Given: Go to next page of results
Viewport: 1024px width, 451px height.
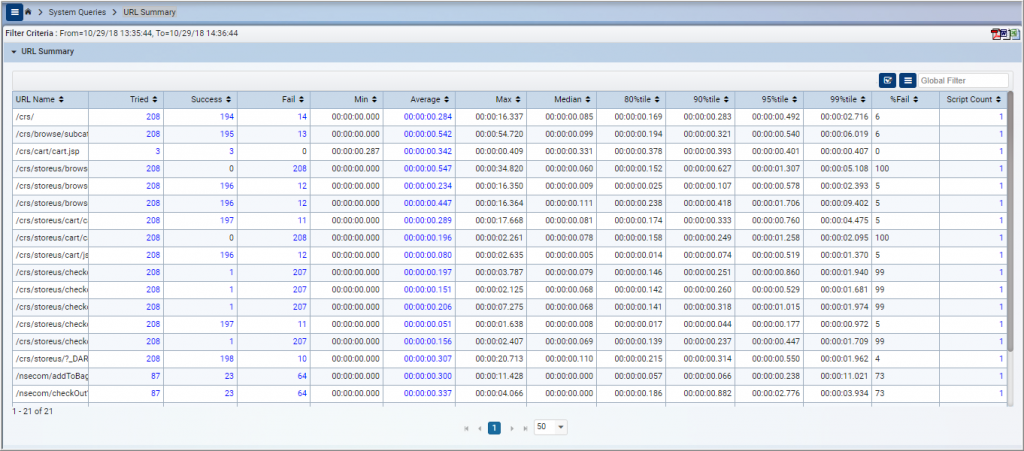Looking at the screenshot, I should pyautogui.click(x=511, y=428).
